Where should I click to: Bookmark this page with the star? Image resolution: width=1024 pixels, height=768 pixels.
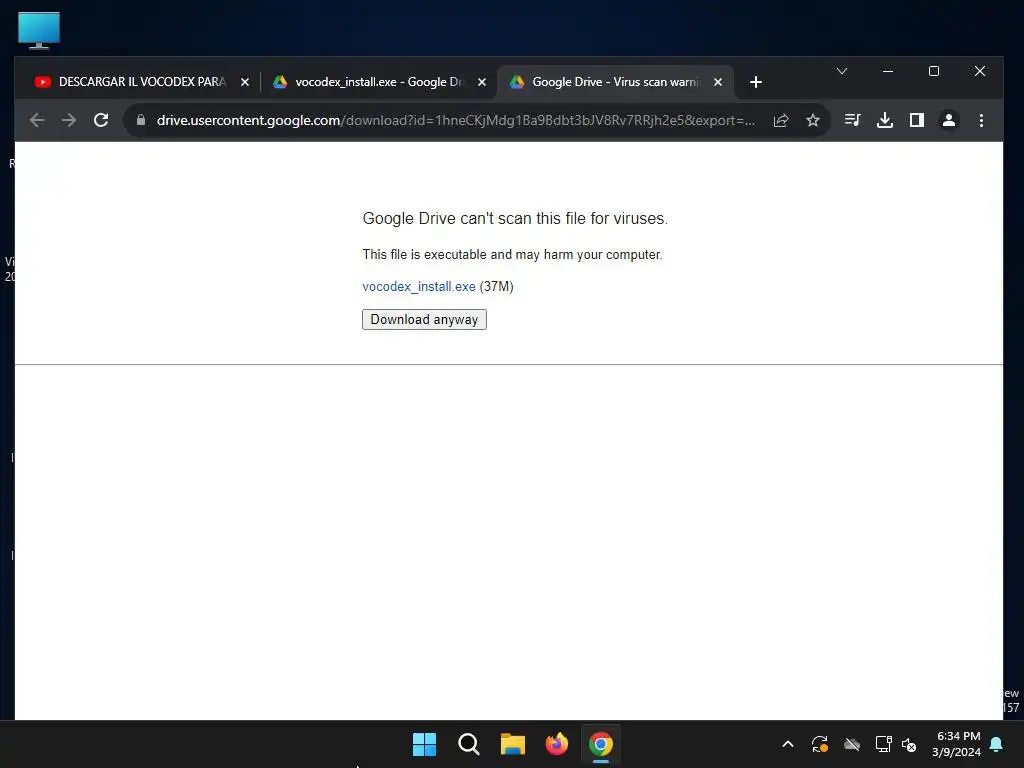pos(812,120)
